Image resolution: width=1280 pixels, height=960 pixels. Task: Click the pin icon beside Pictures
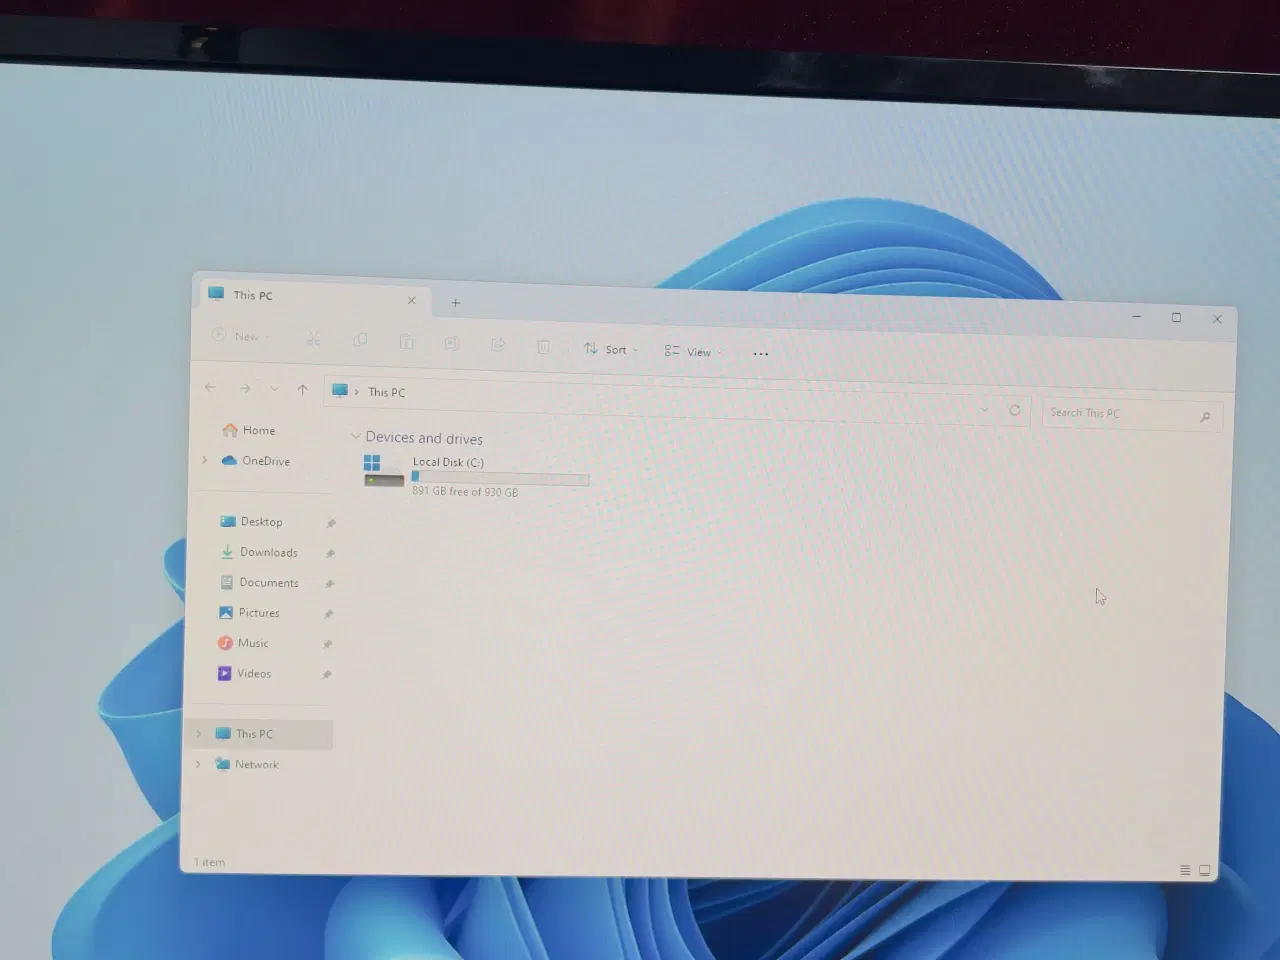coord(328,614)
